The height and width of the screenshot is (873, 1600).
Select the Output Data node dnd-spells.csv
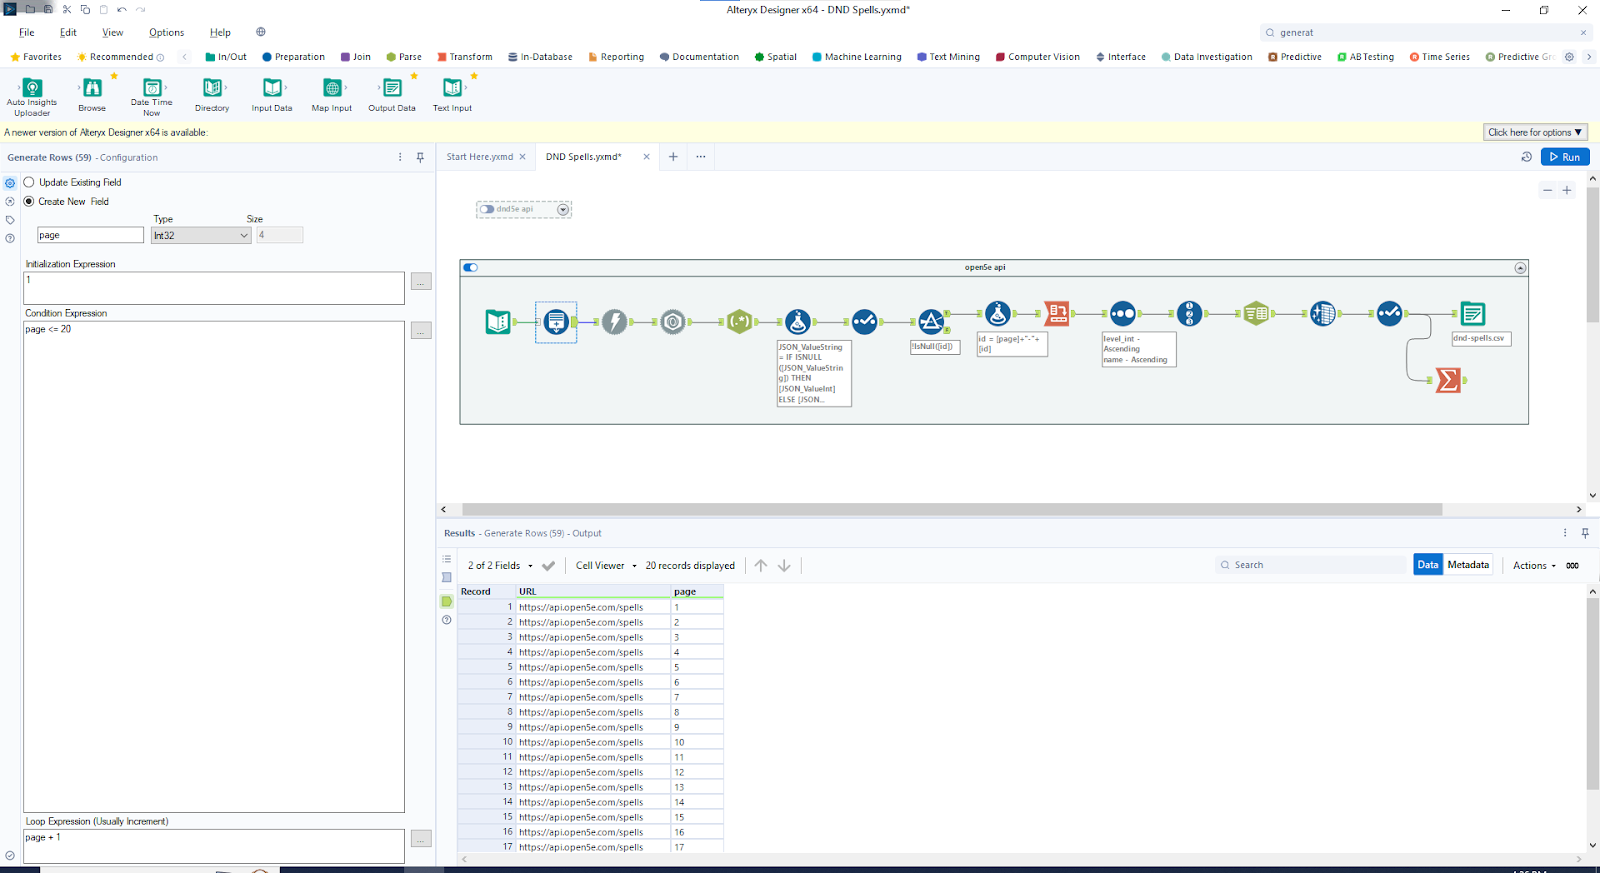pyautogui.click(x=1472, y=313)
